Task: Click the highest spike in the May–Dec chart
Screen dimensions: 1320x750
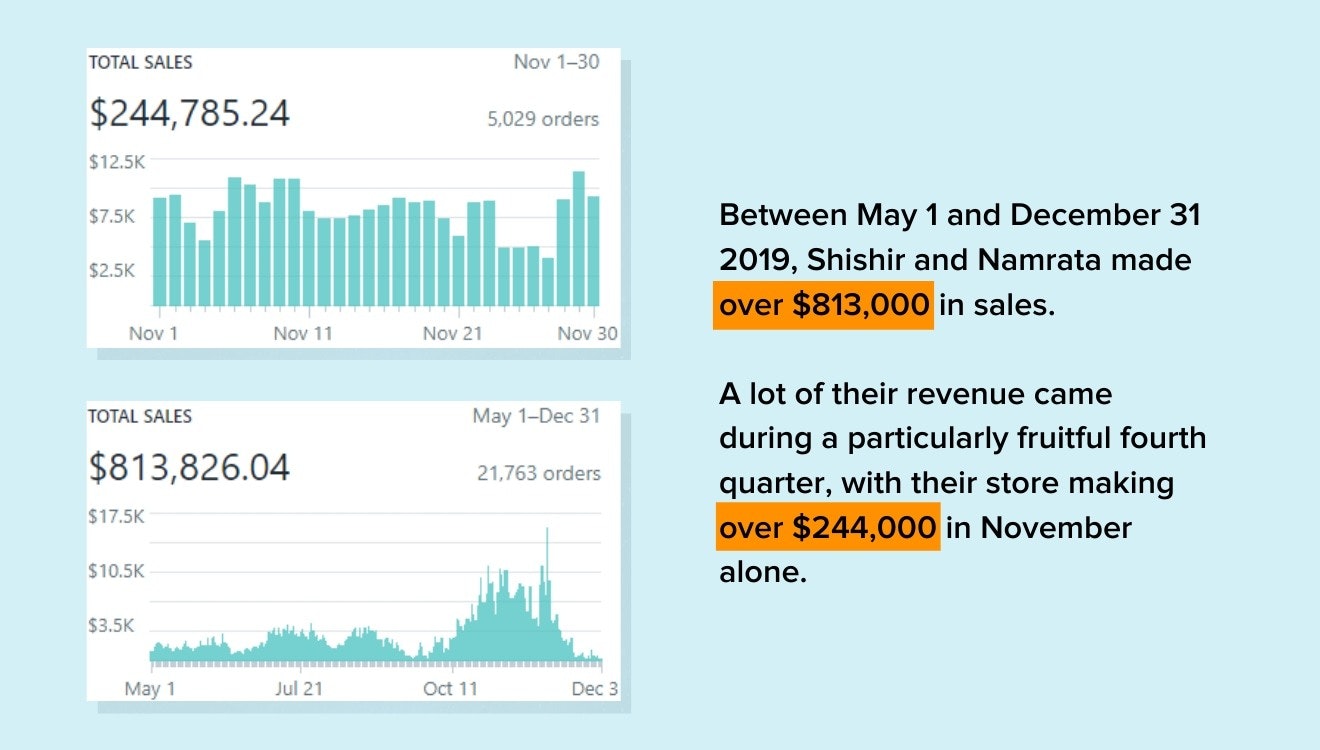Action: [547, 590]
